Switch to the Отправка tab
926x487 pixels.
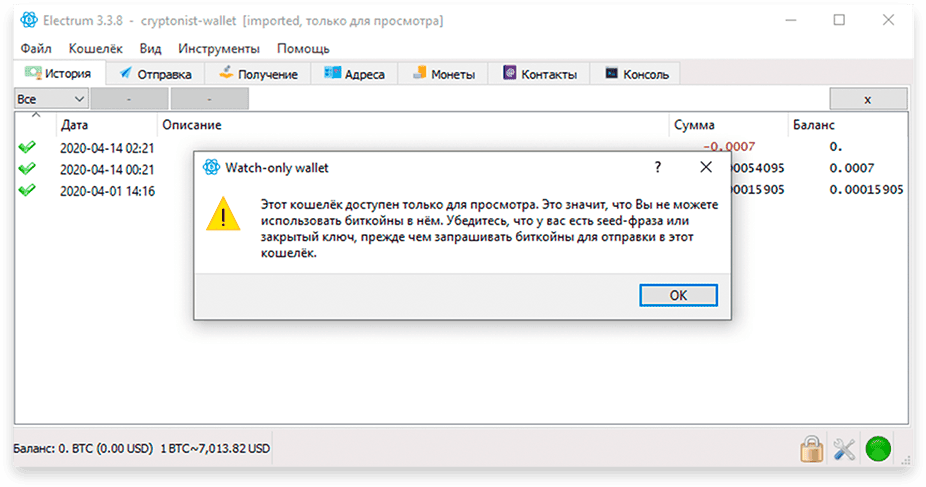tap(156, 74)
